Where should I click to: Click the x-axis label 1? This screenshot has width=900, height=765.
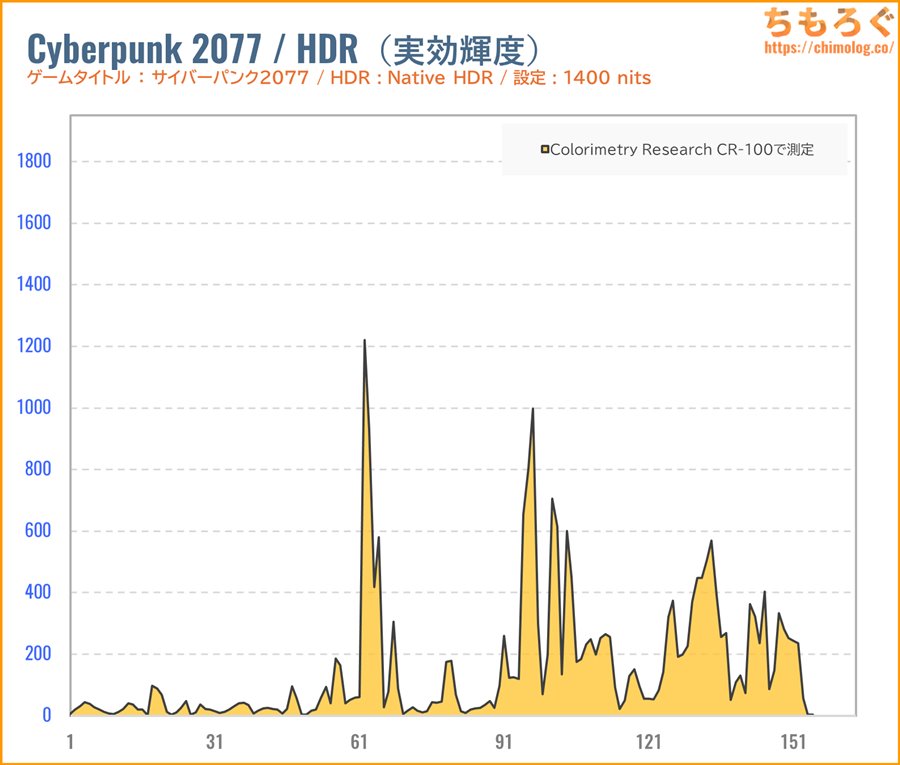[x=70, y=741]
